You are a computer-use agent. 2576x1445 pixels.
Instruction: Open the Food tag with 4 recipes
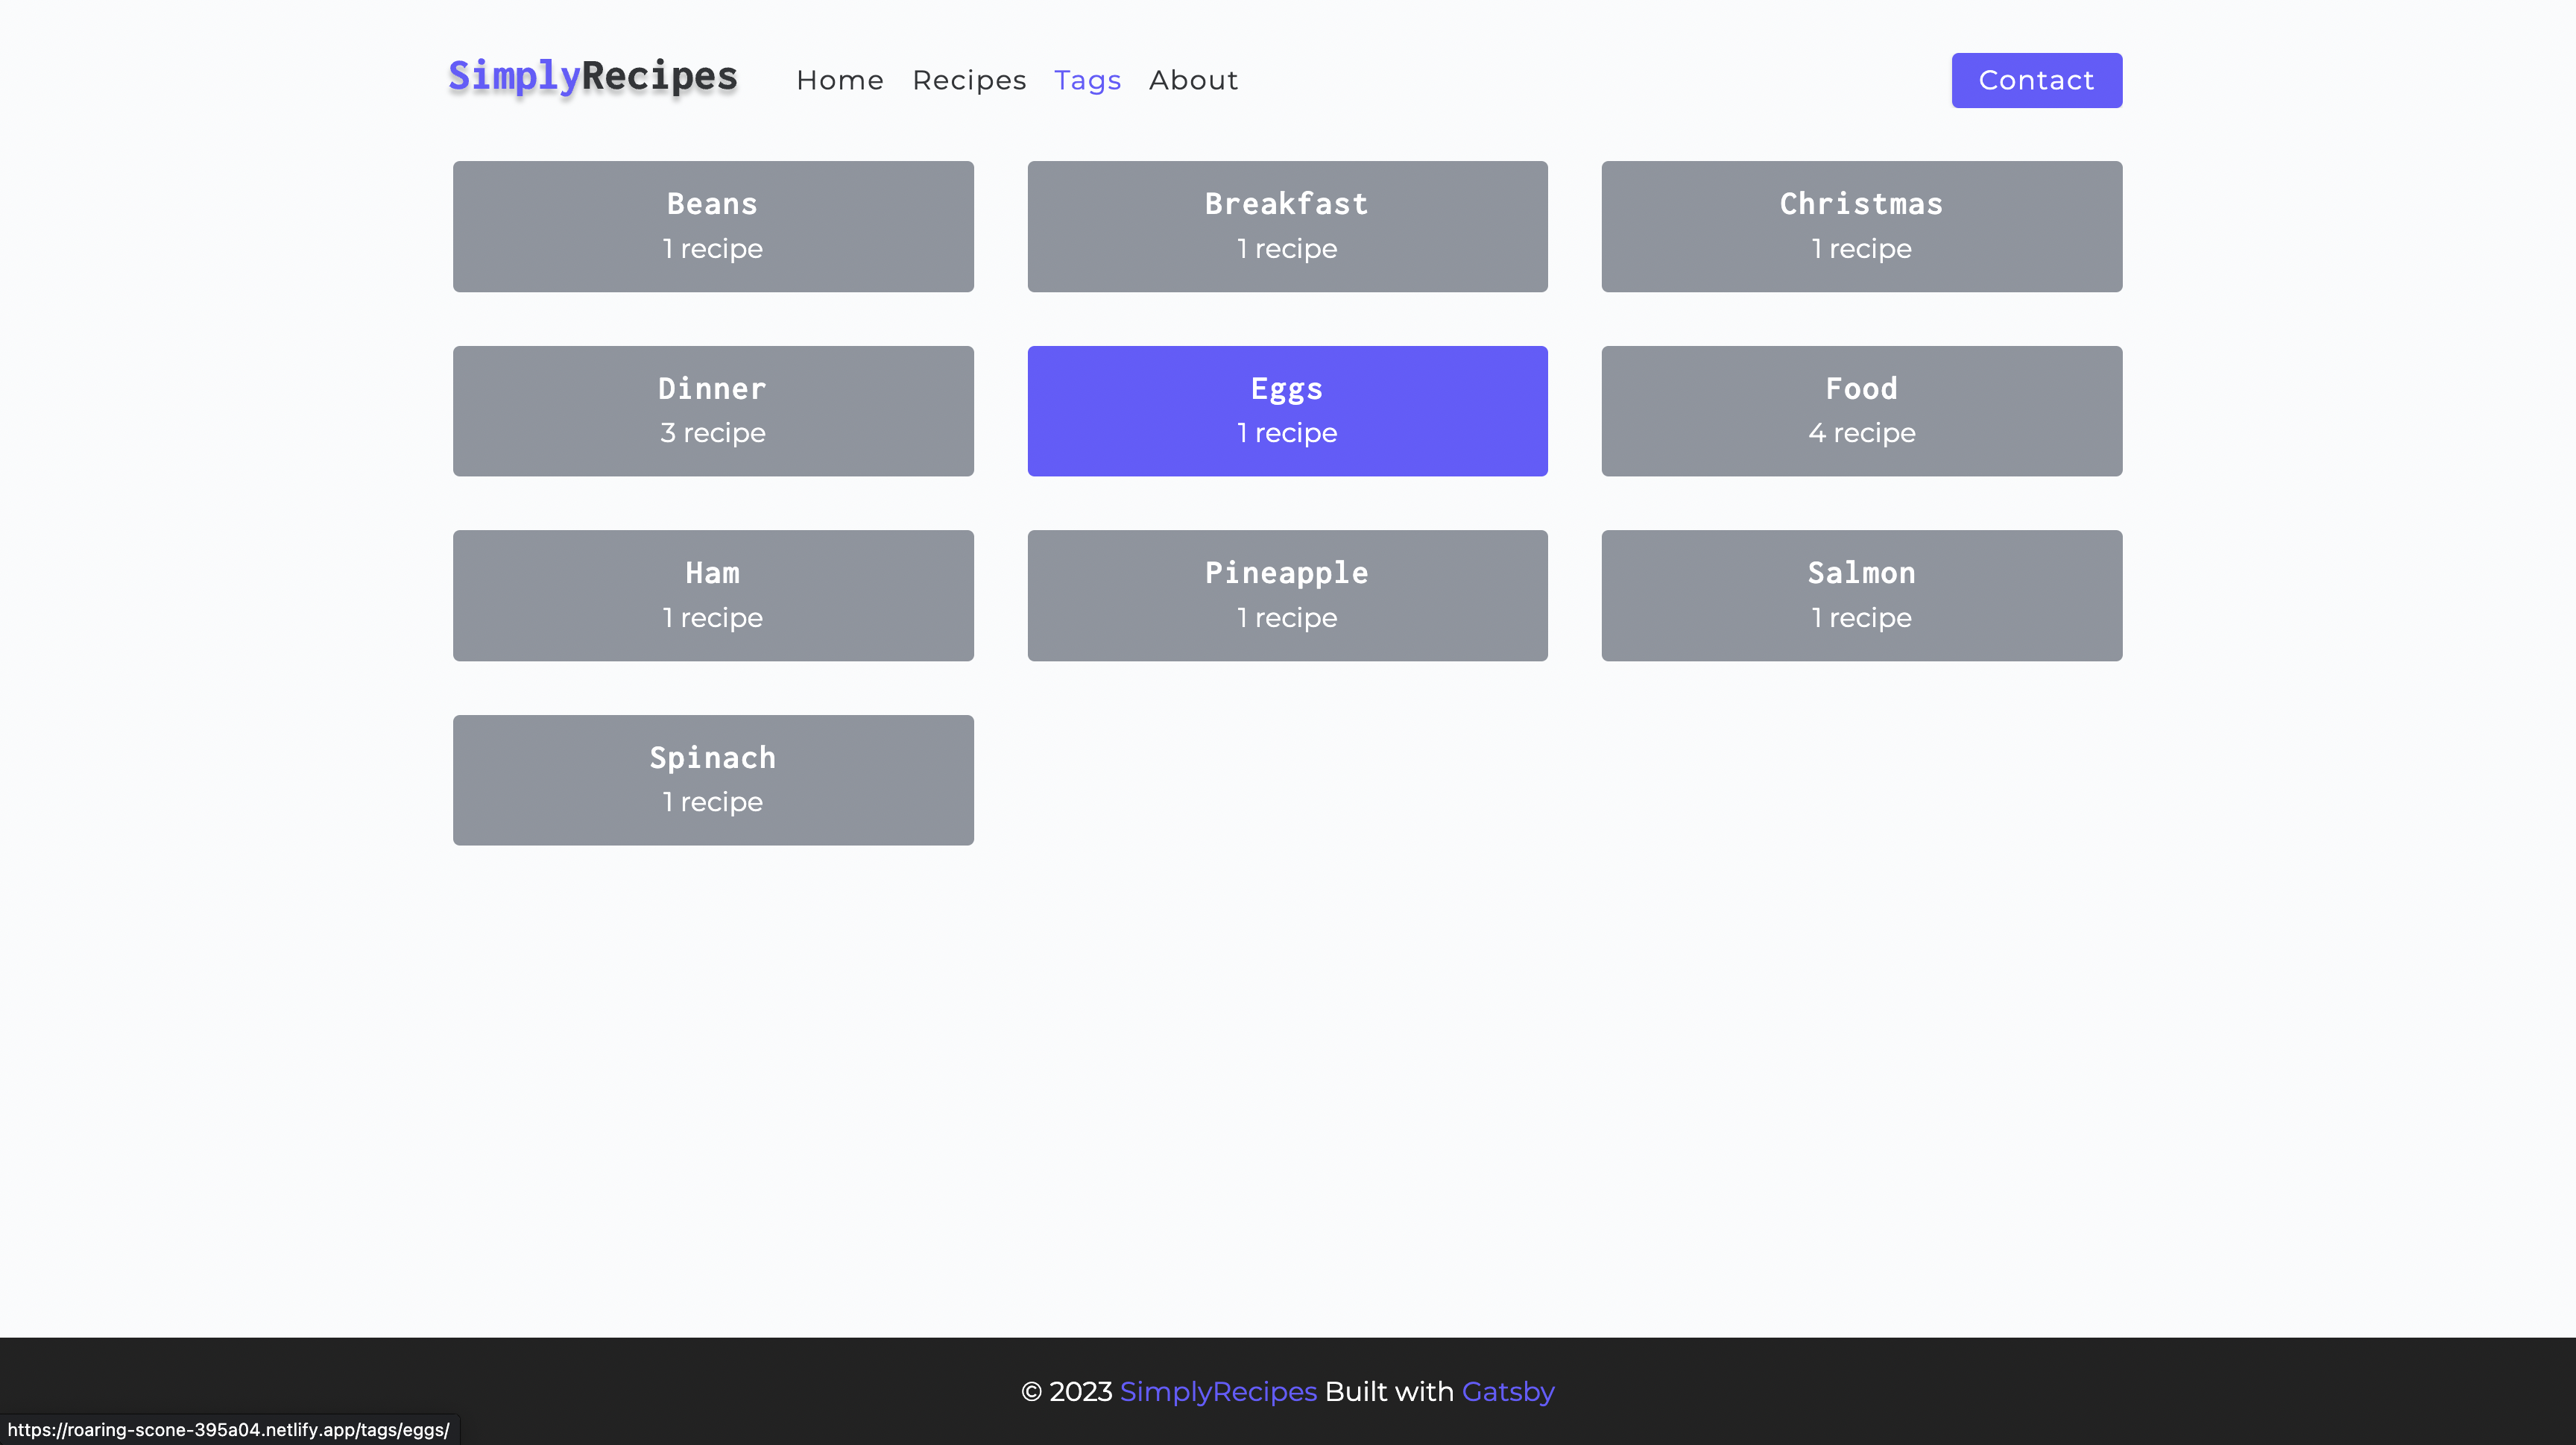[1861, 410]
